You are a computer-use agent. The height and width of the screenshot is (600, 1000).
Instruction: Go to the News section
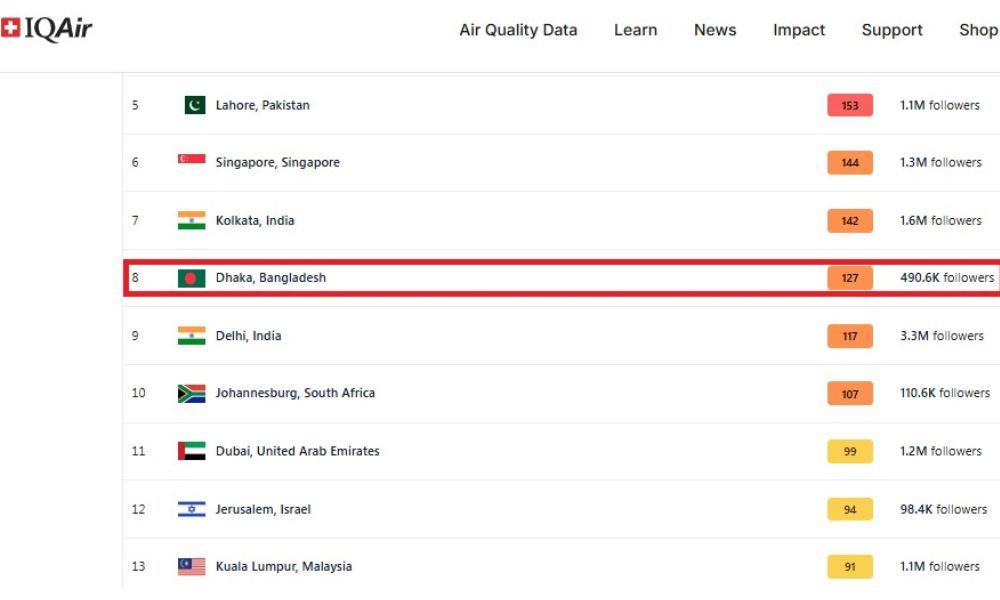click(715, 30)
